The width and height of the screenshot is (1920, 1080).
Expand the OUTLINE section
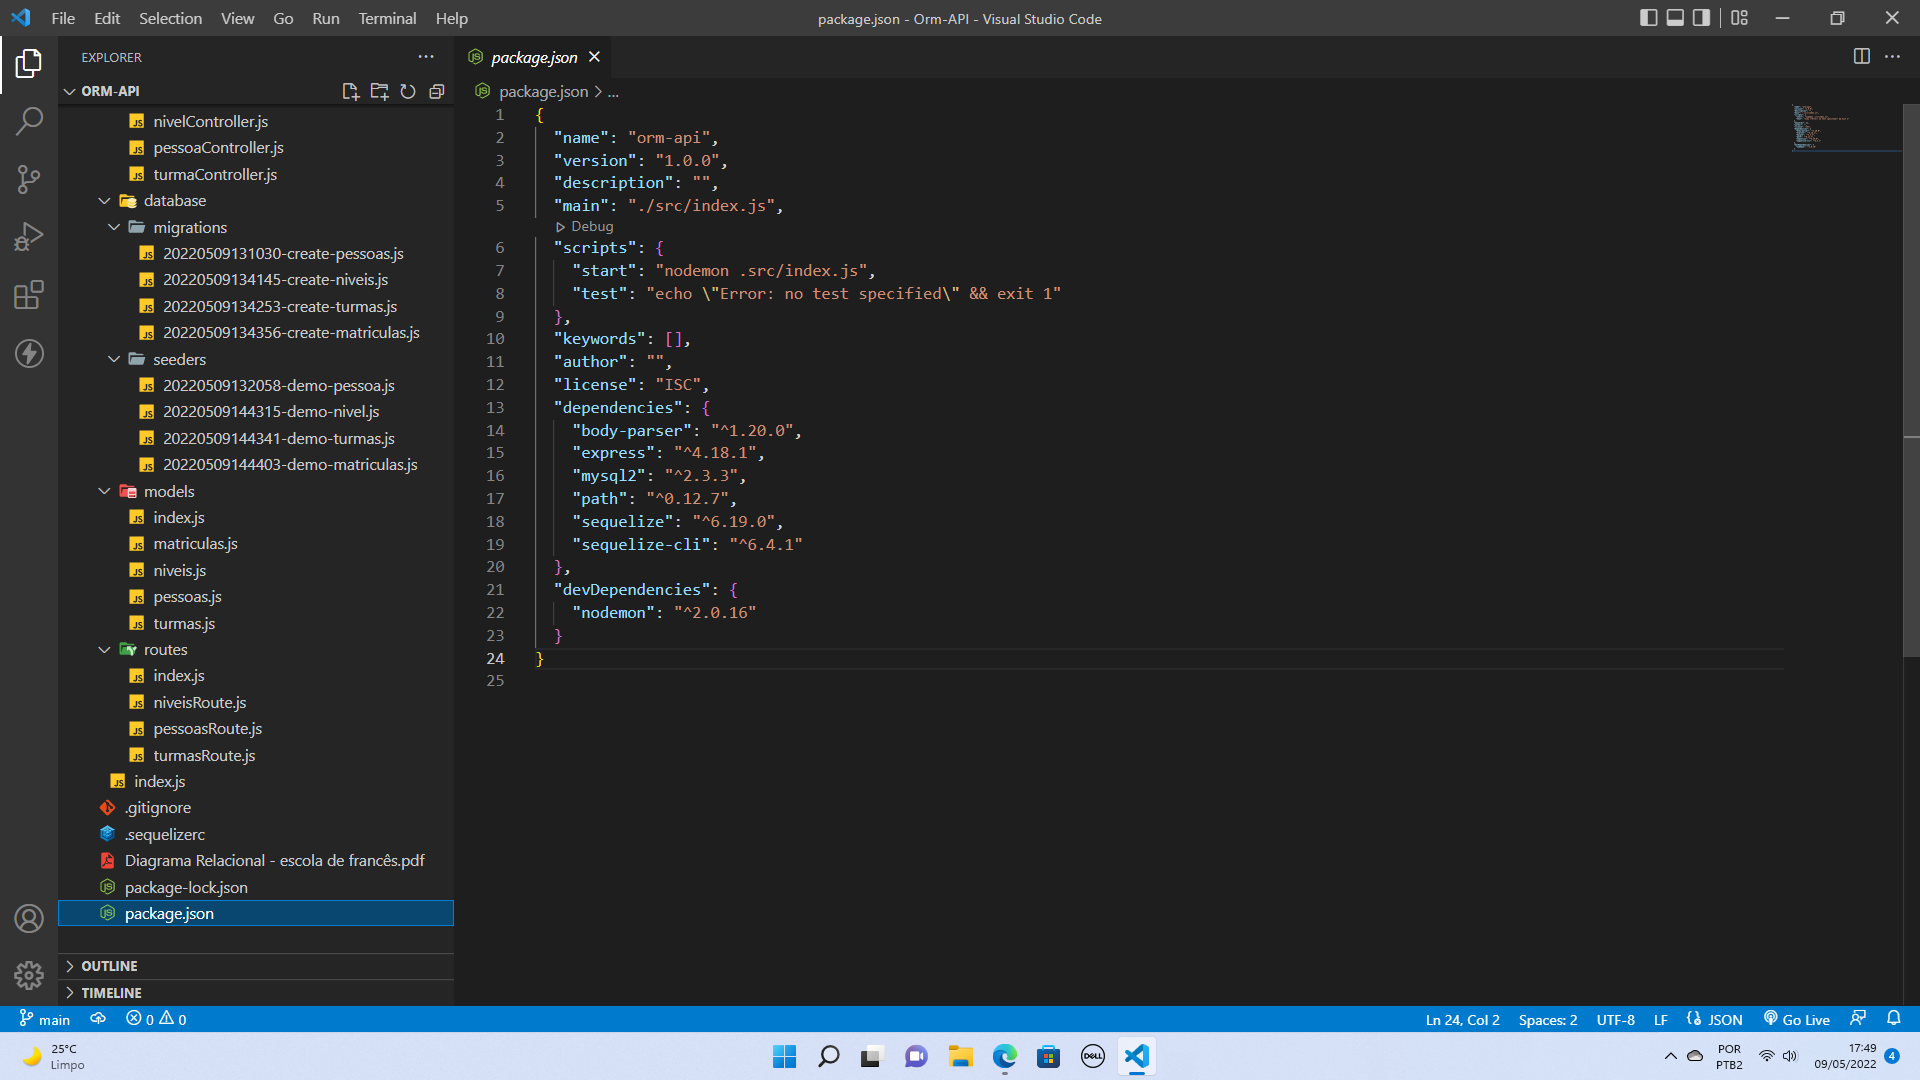click(x=110, y=966)
